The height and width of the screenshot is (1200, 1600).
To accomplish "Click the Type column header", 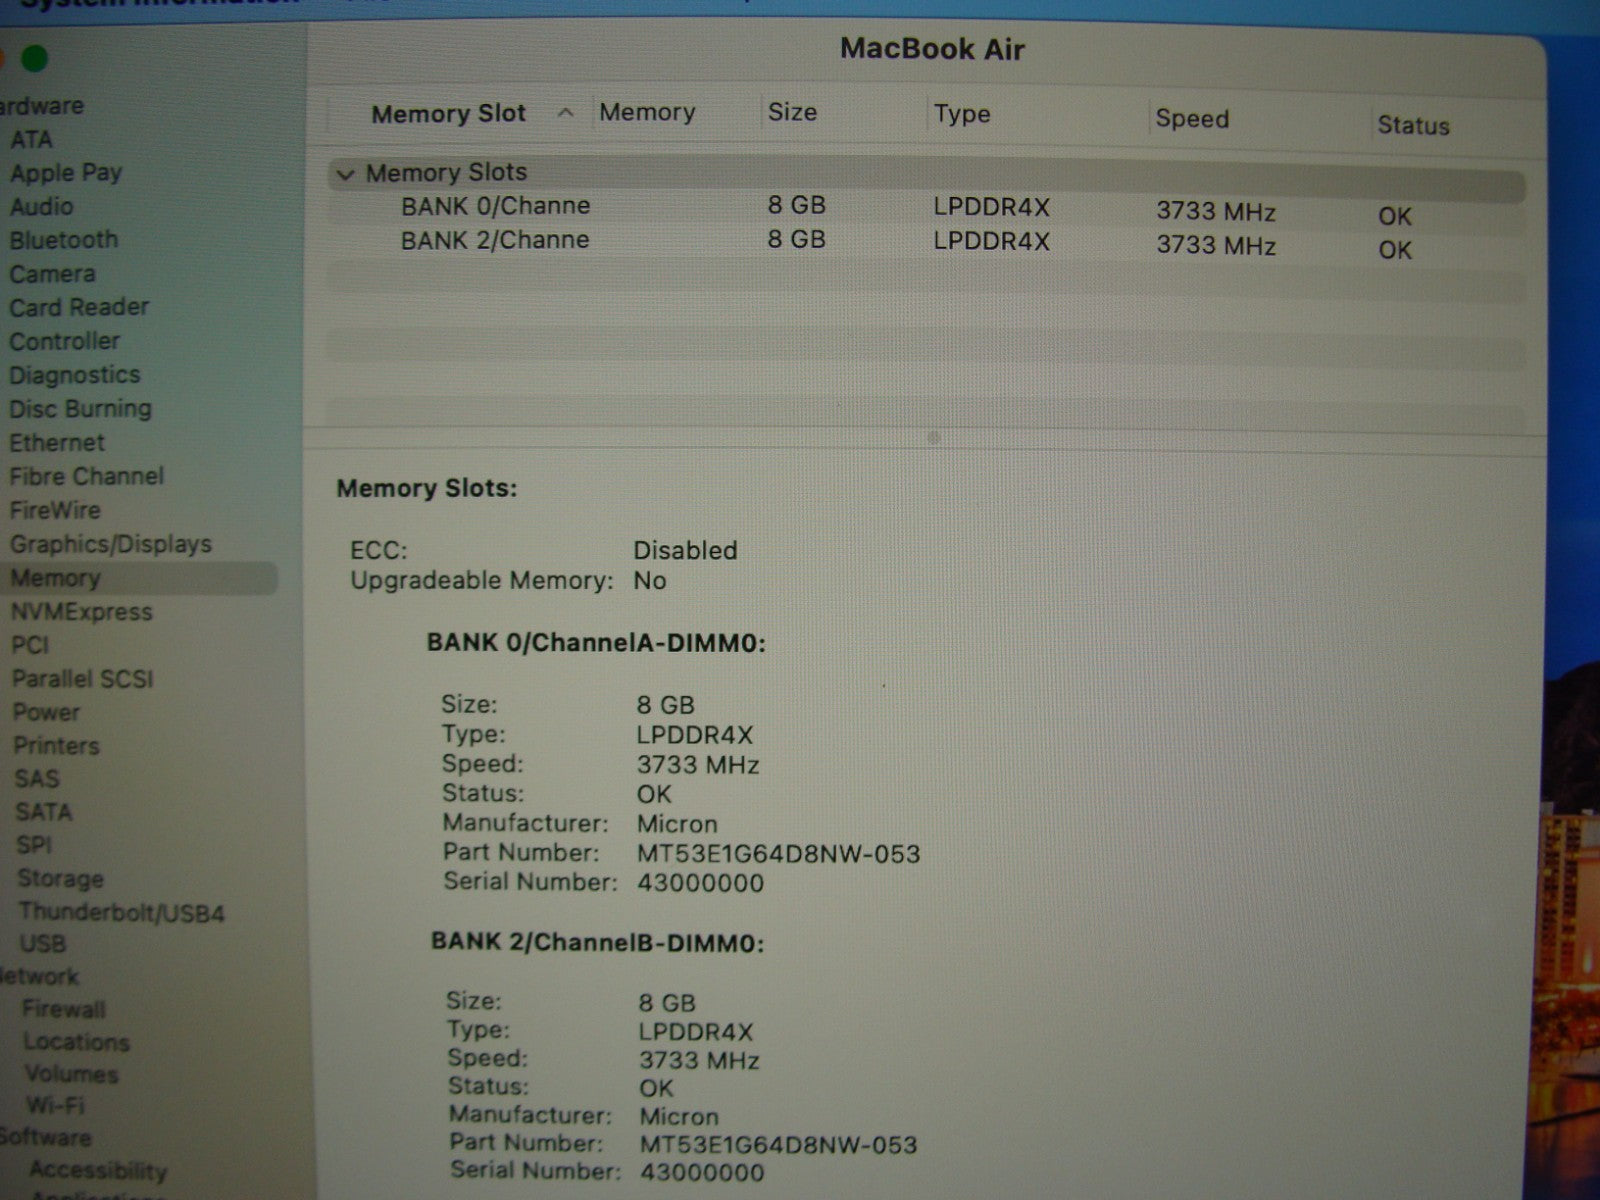I will 961,114.
